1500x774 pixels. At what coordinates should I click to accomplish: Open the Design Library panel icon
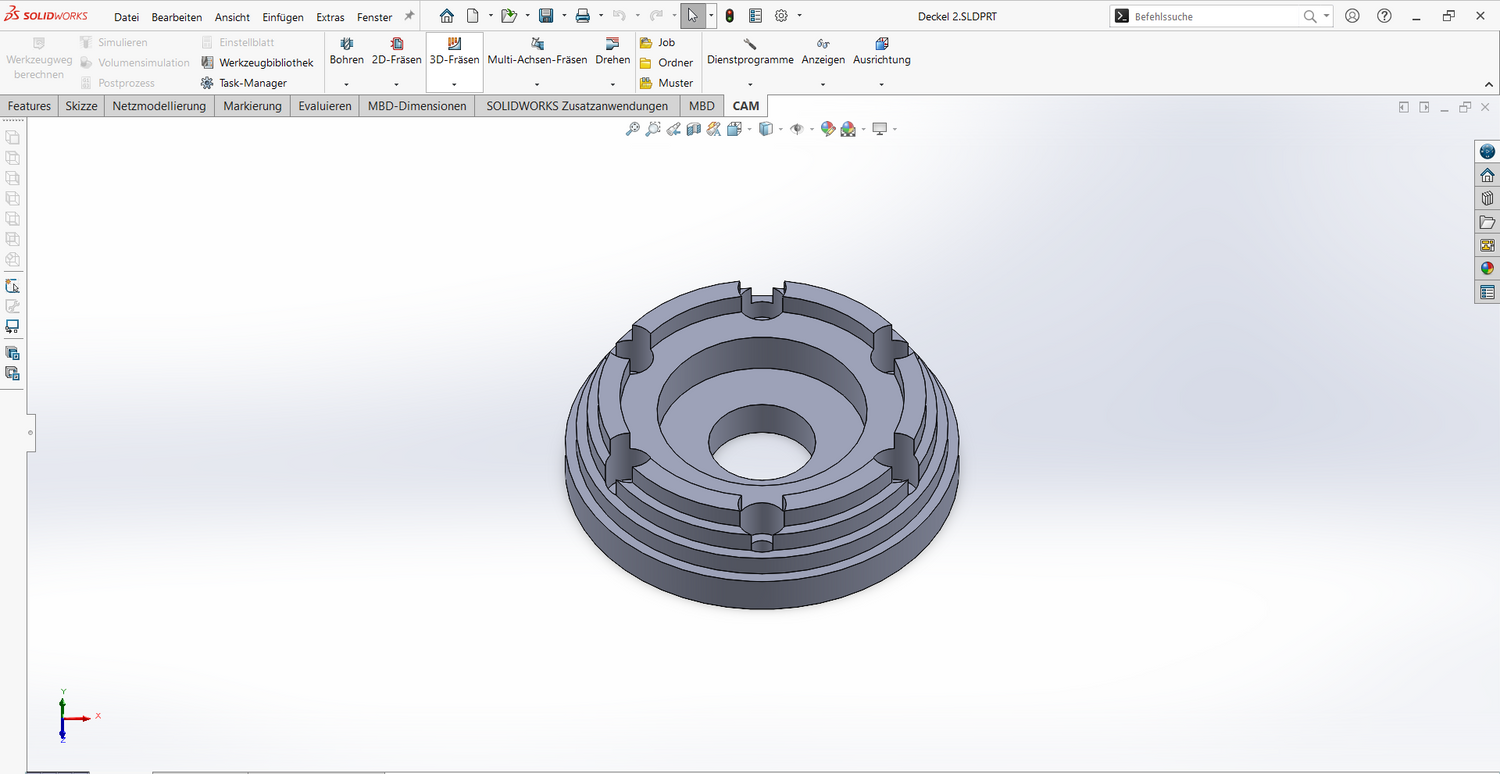pos(1487,199)
